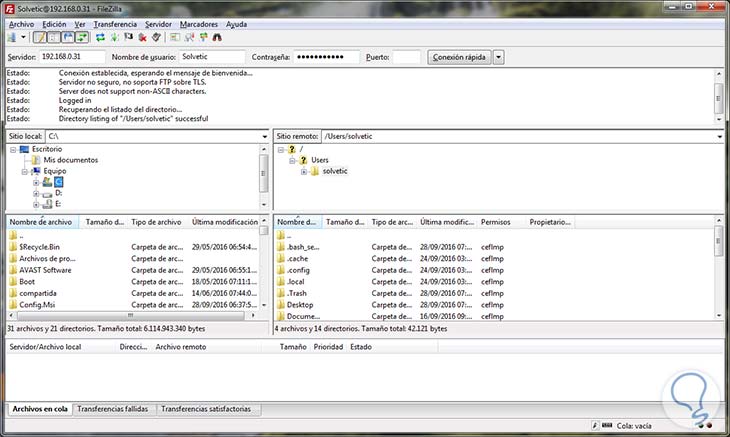Open the Ayuda menu

coord(236,24)
